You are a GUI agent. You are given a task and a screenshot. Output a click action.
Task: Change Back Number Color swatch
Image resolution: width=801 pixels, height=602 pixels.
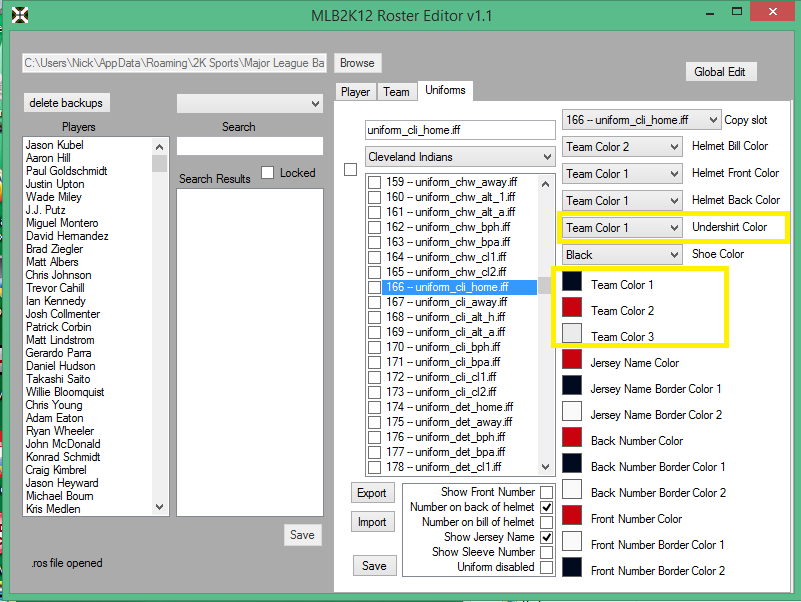coord(572,437)
